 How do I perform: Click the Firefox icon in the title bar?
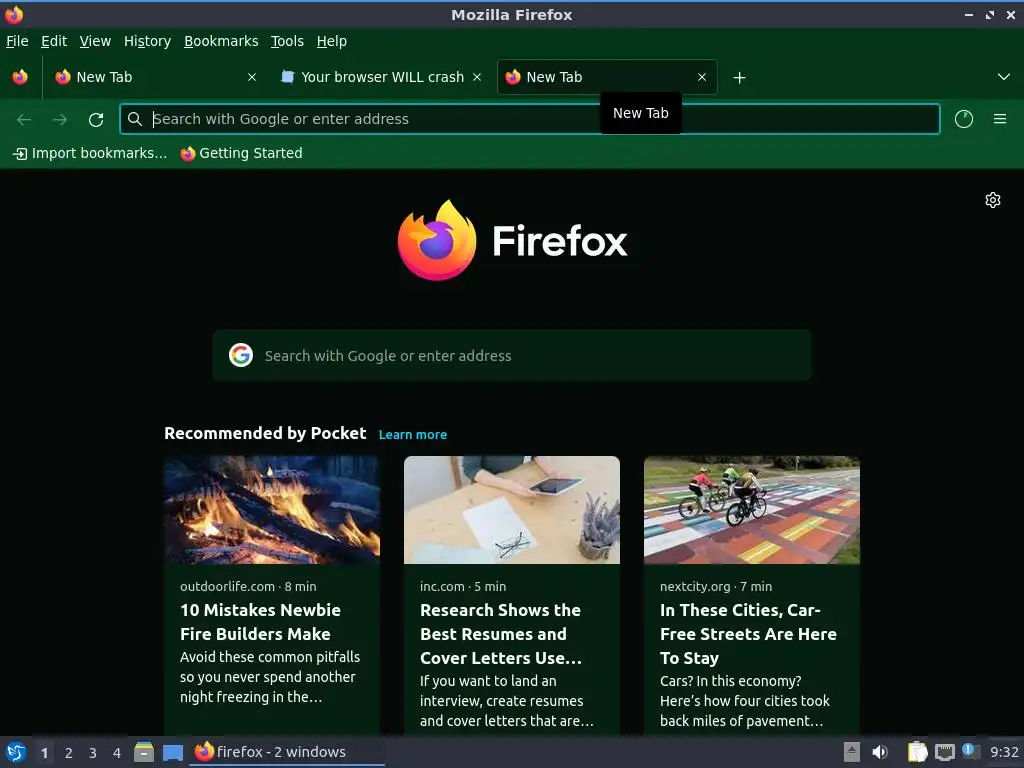14,14
